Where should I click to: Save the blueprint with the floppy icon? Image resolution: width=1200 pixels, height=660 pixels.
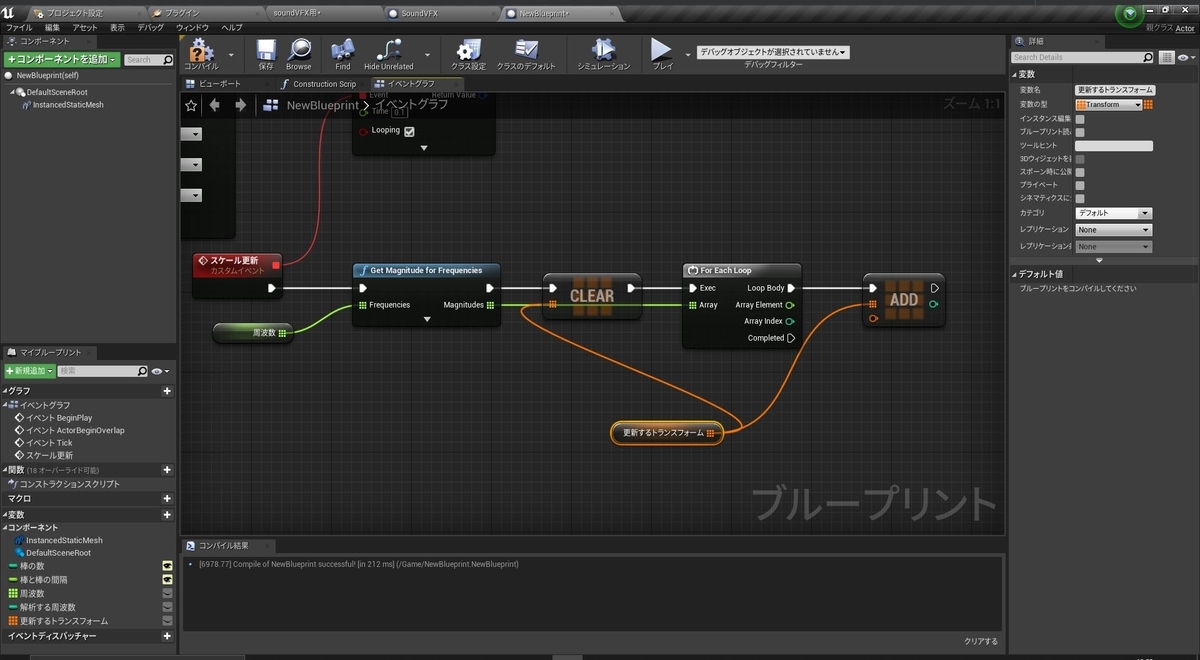266,50
